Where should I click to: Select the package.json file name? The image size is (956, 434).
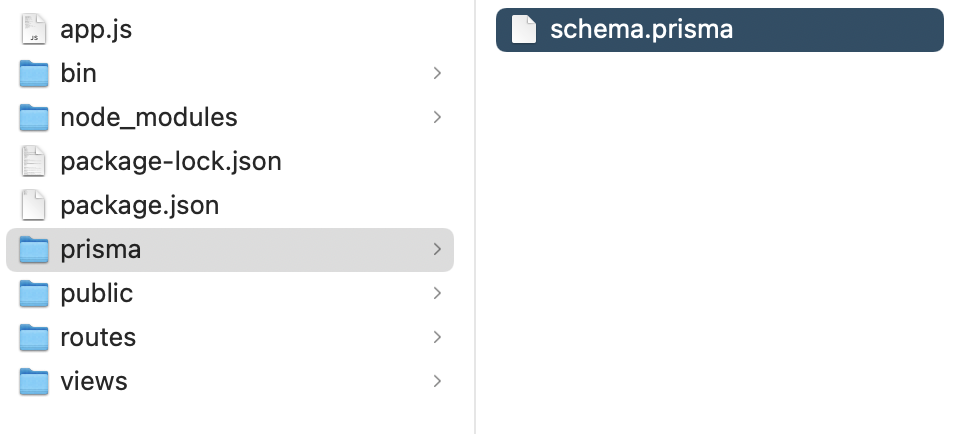(x=140, y=206)
